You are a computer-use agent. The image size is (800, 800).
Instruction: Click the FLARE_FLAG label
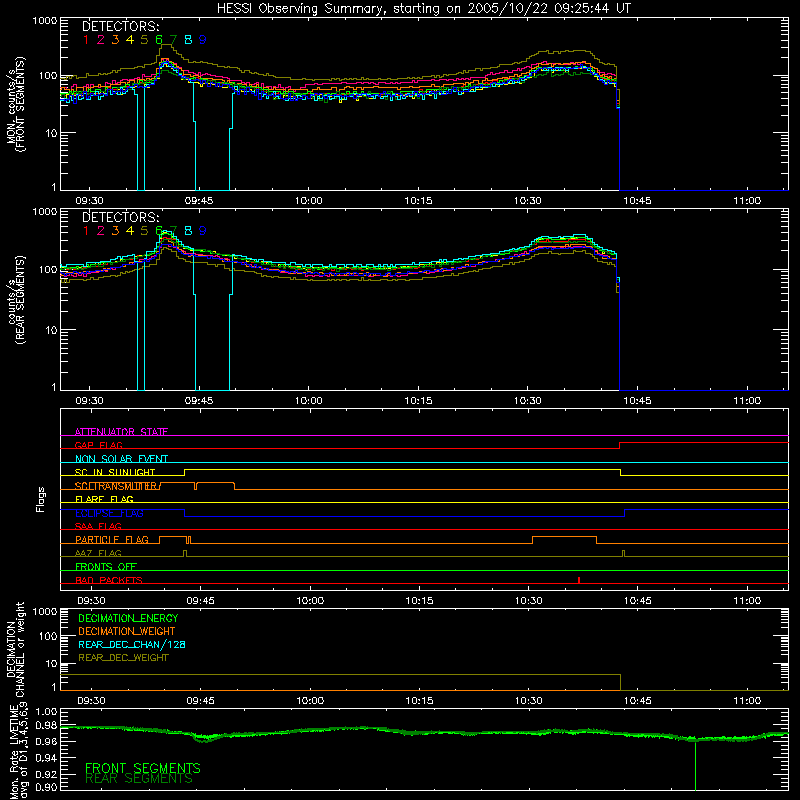coord(104,499)
